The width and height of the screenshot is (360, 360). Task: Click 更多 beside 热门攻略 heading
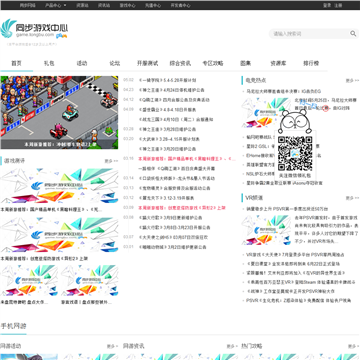coord(353,346)
